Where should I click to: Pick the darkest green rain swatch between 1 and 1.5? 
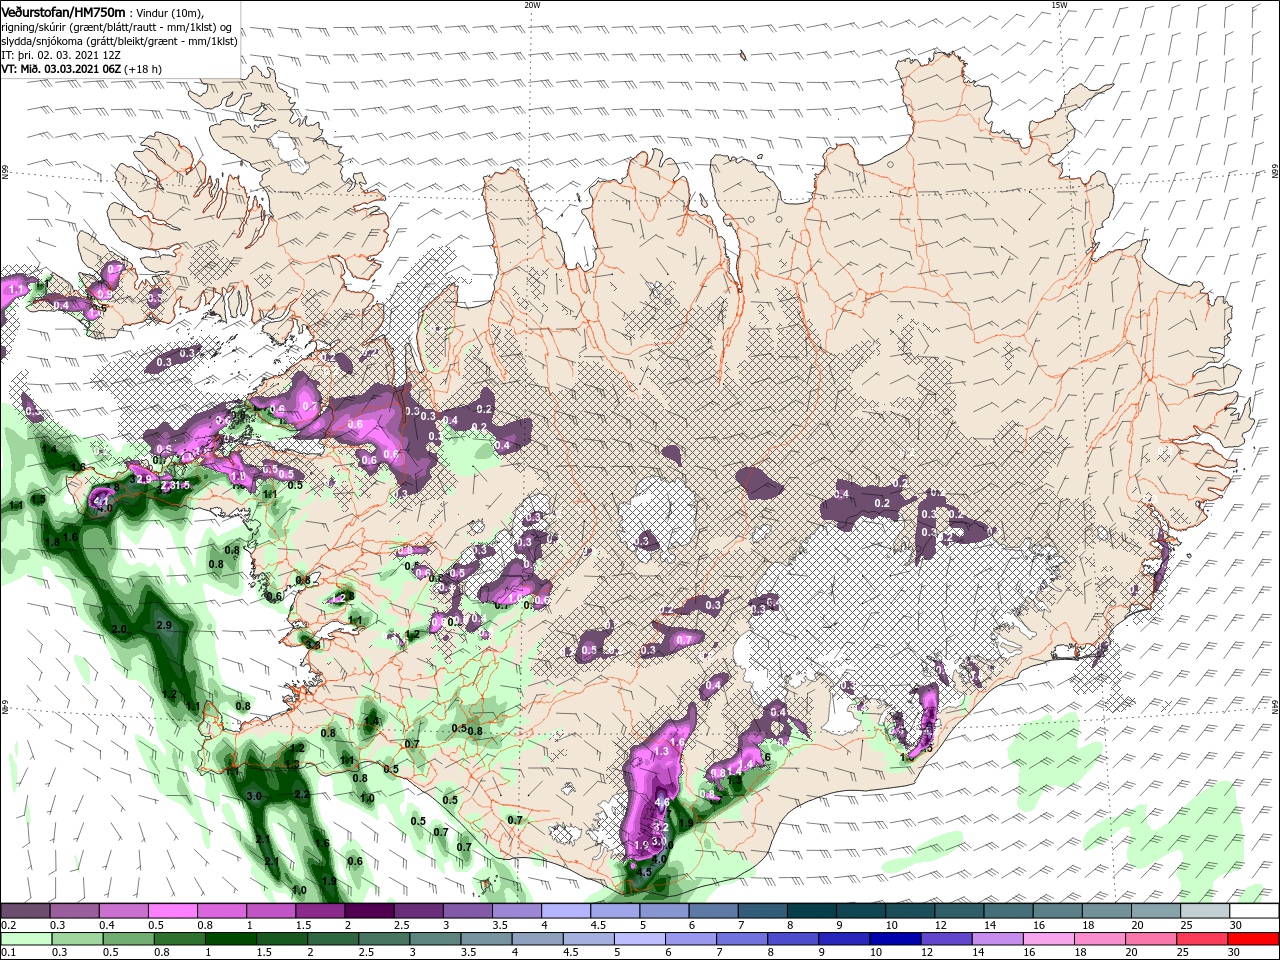(x=229, y=938)
